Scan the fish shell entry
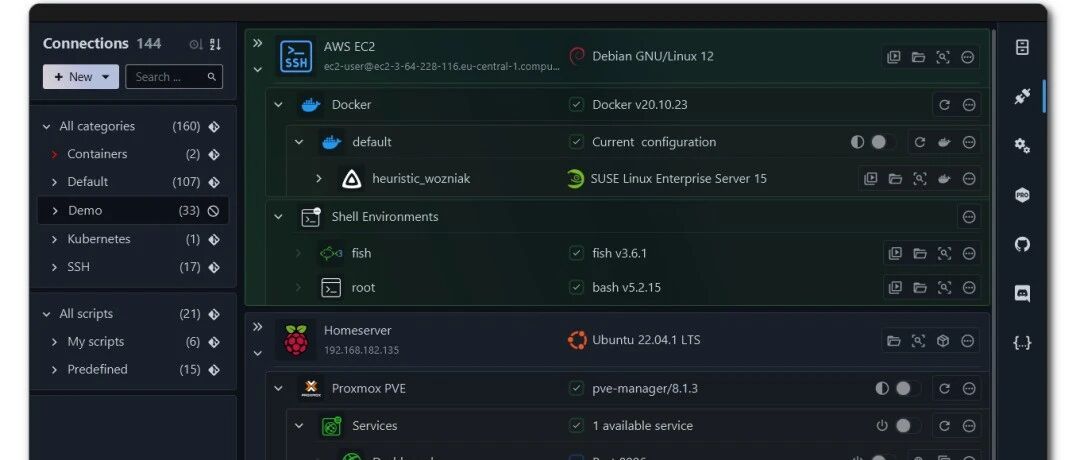Screen dimensions: 1080x460 tap(944, 253)
